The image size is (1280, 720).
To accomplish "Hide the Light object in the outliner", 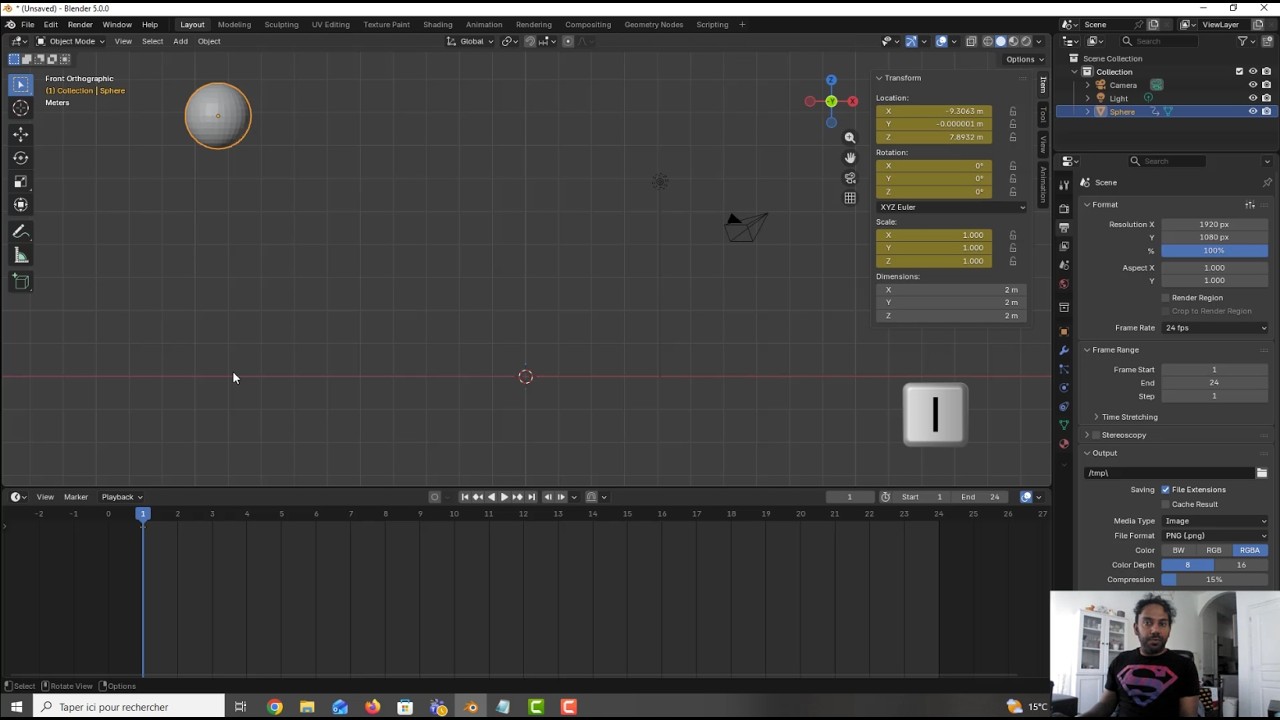I will coord(1253,98).
